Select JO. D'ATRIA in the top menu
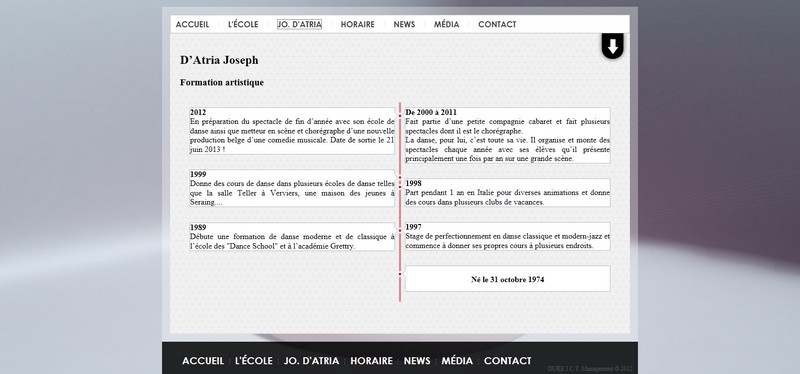This screenshot has height=374, width=800. pyautogui.click(x=299, y=24)
